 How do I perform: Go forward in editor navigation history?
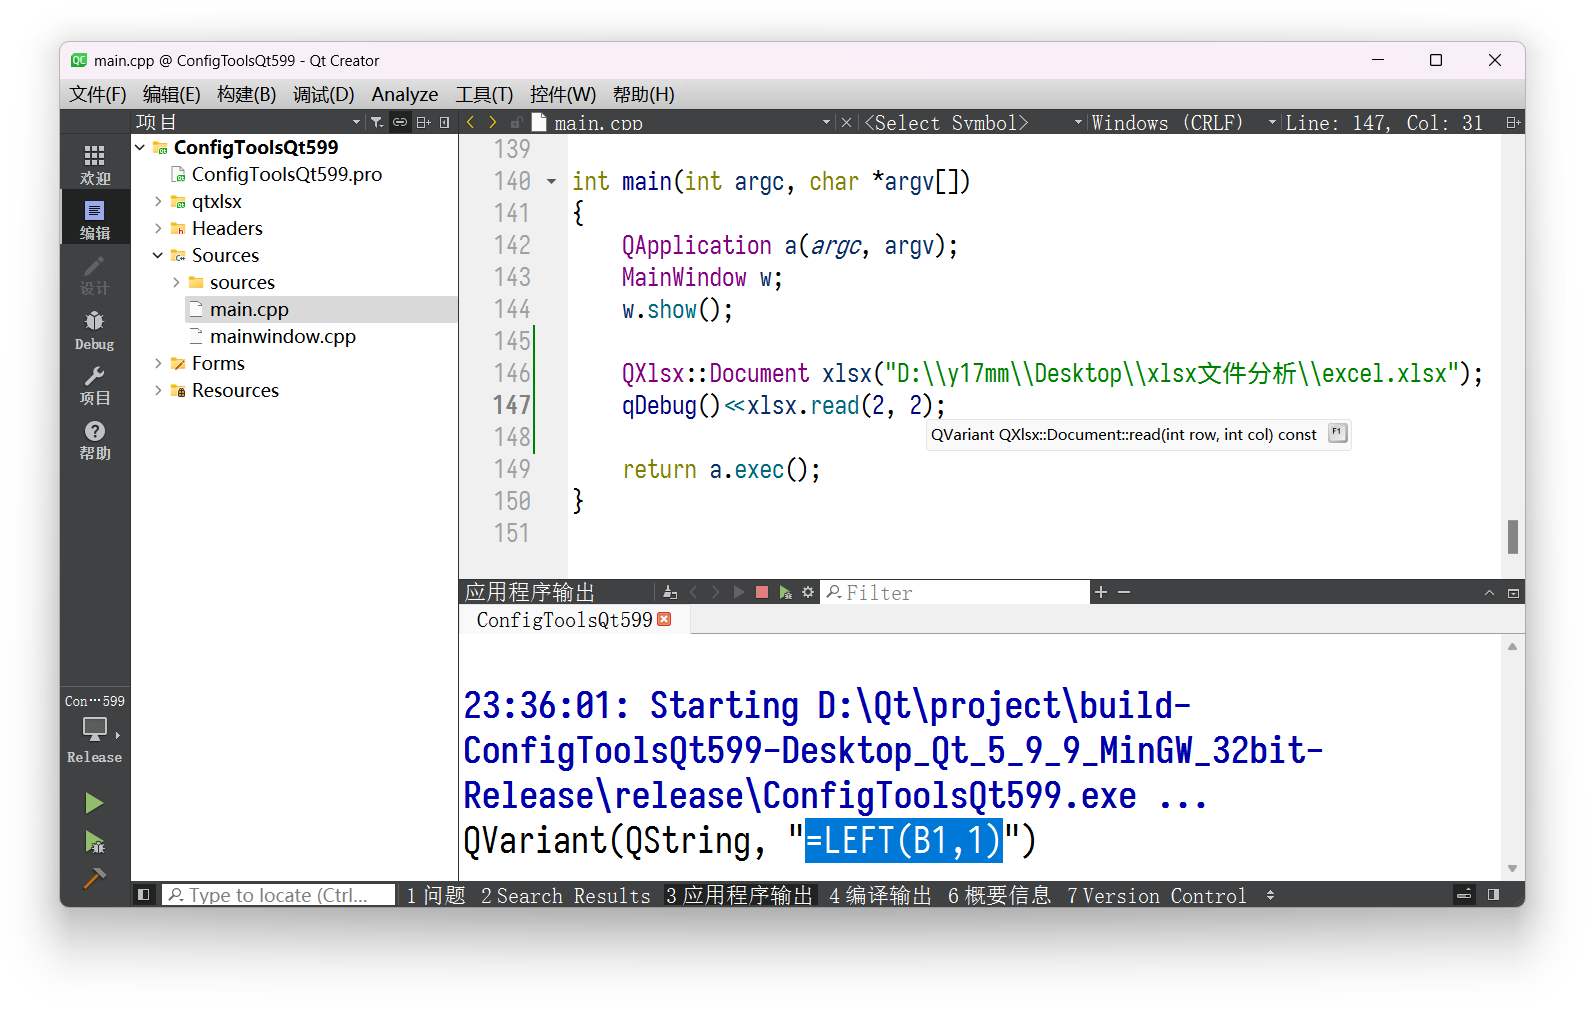(x=492, y=122)
